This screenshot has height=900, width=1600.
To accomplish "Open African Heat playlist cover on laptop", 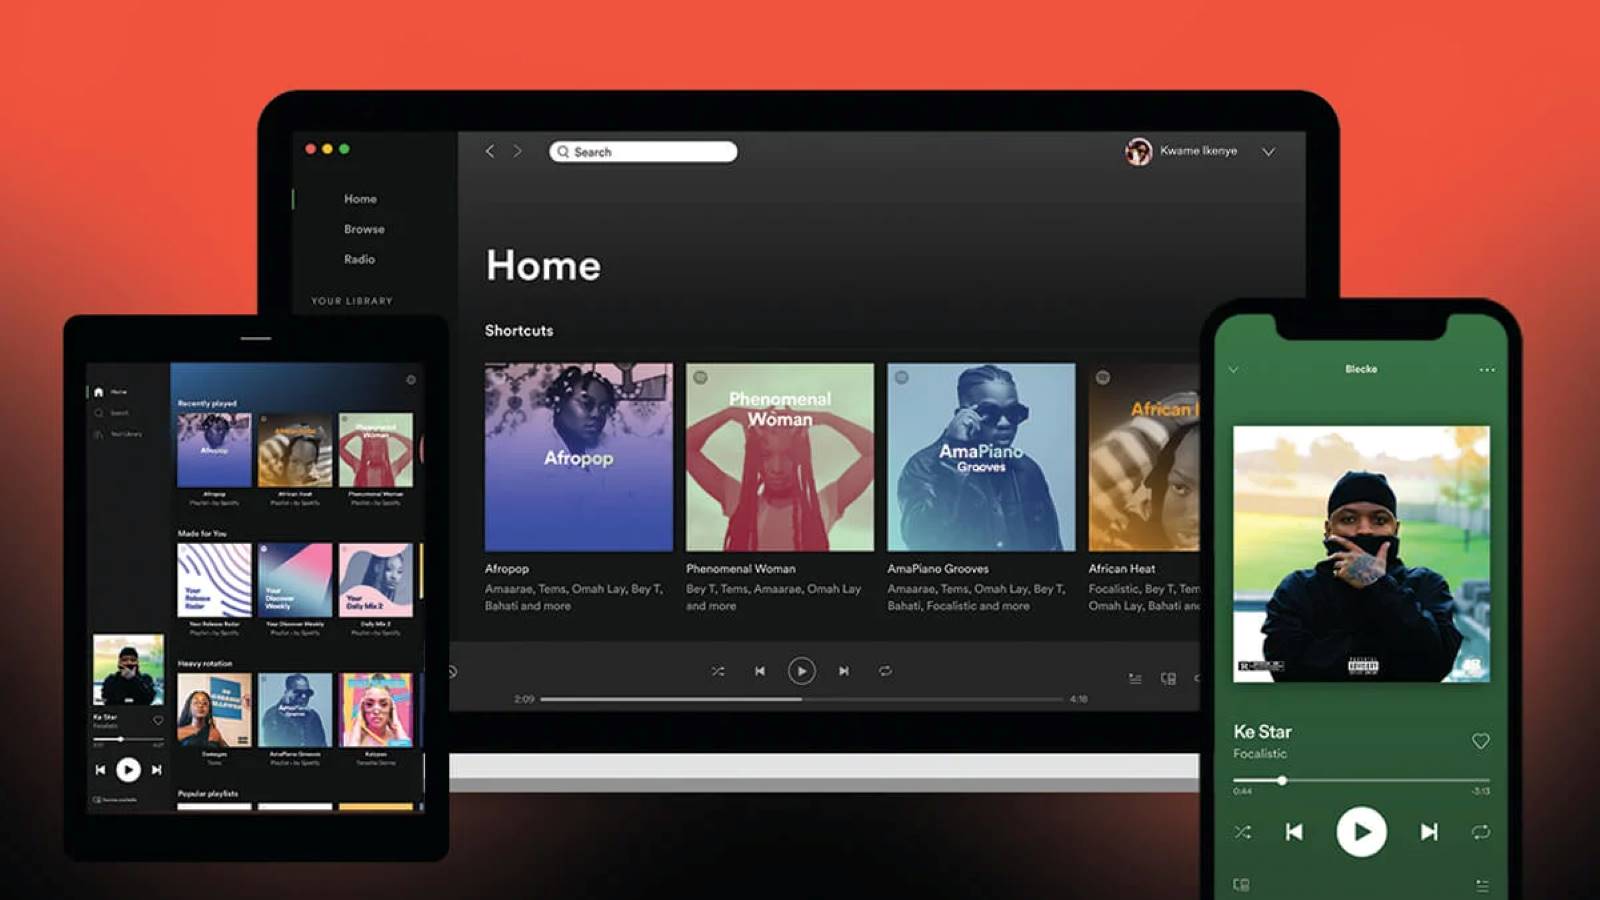I will [x=1144, y=457].
